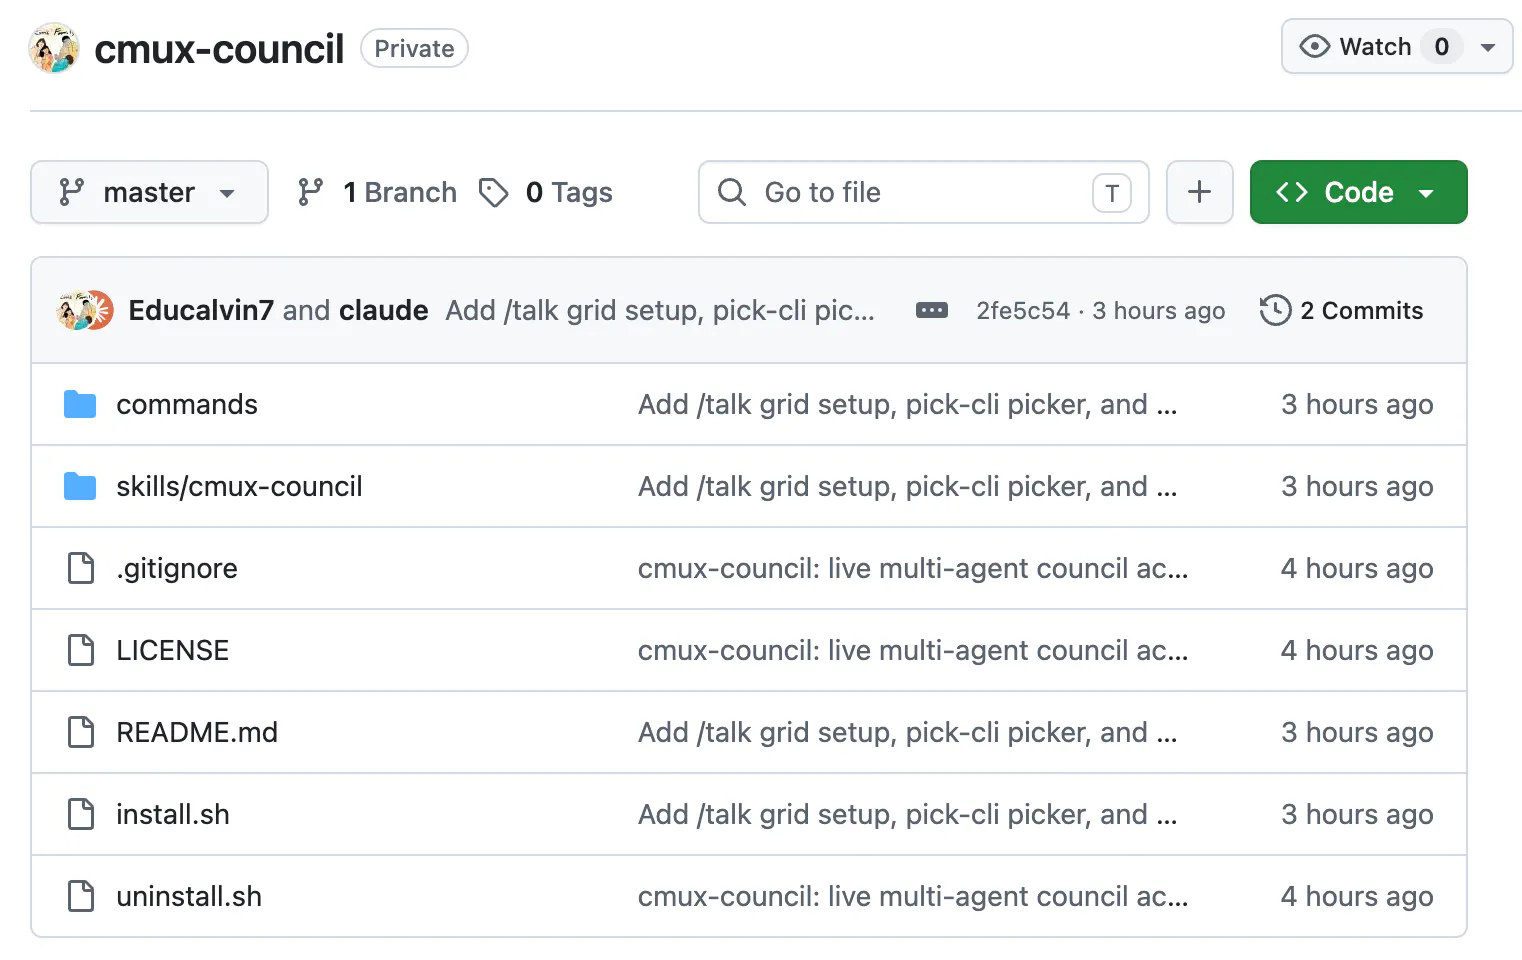Click the cmux-council repository avatar
1522x960 pixels.
pyautogui.click(x=54, y=48)
